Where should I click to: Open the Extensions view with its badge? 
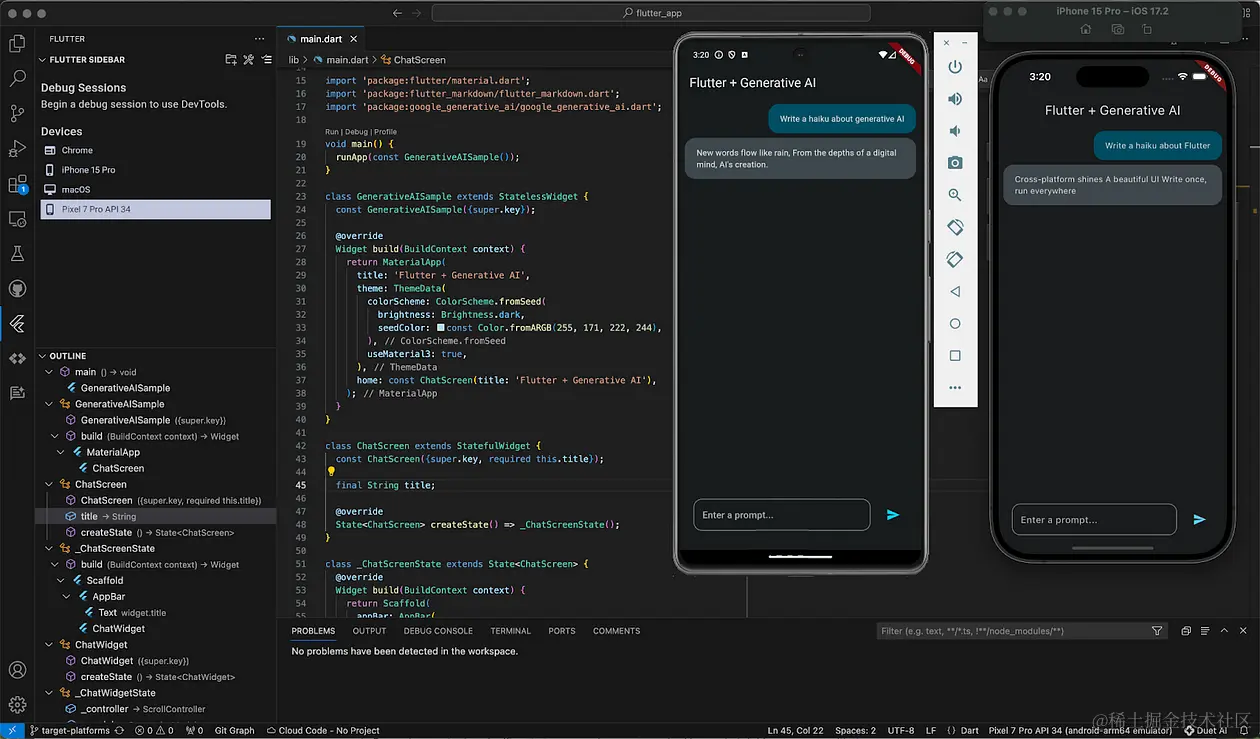[17, 184]
